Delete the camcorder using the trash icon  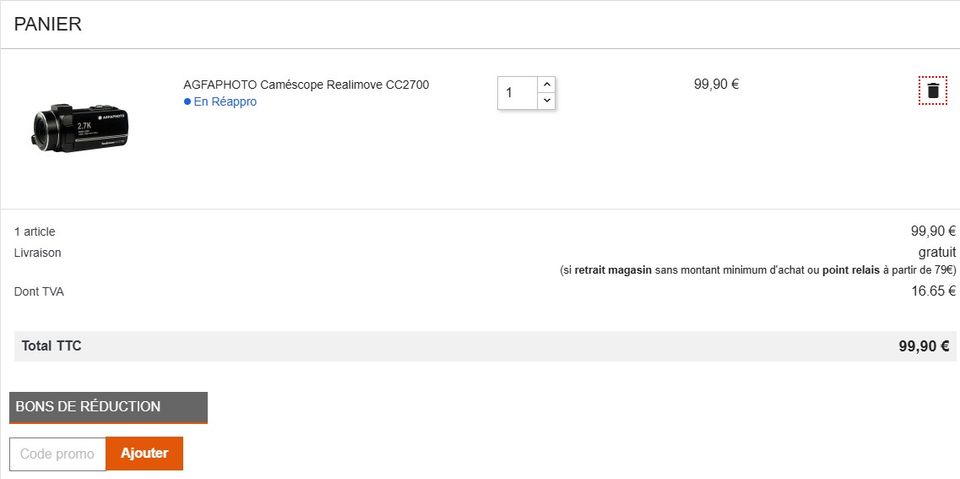[x=932, y=91]
